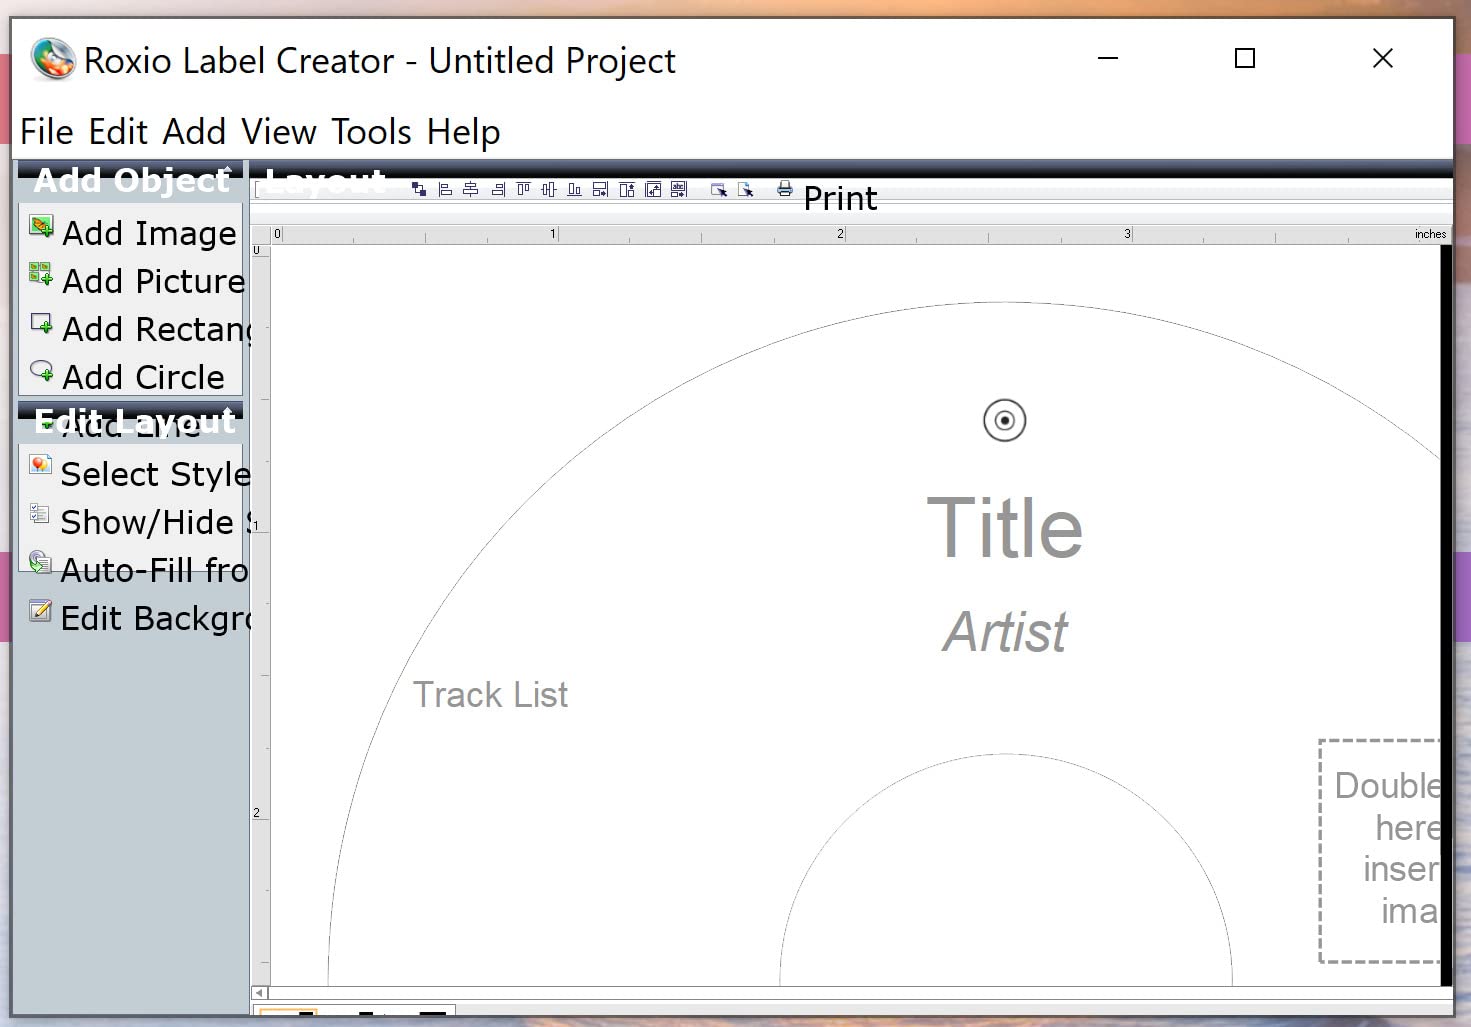Click the dashed image placeholder box
Viewport: 1471px width, 1027px height.
pyautogui.click(x=1379, y=851)
